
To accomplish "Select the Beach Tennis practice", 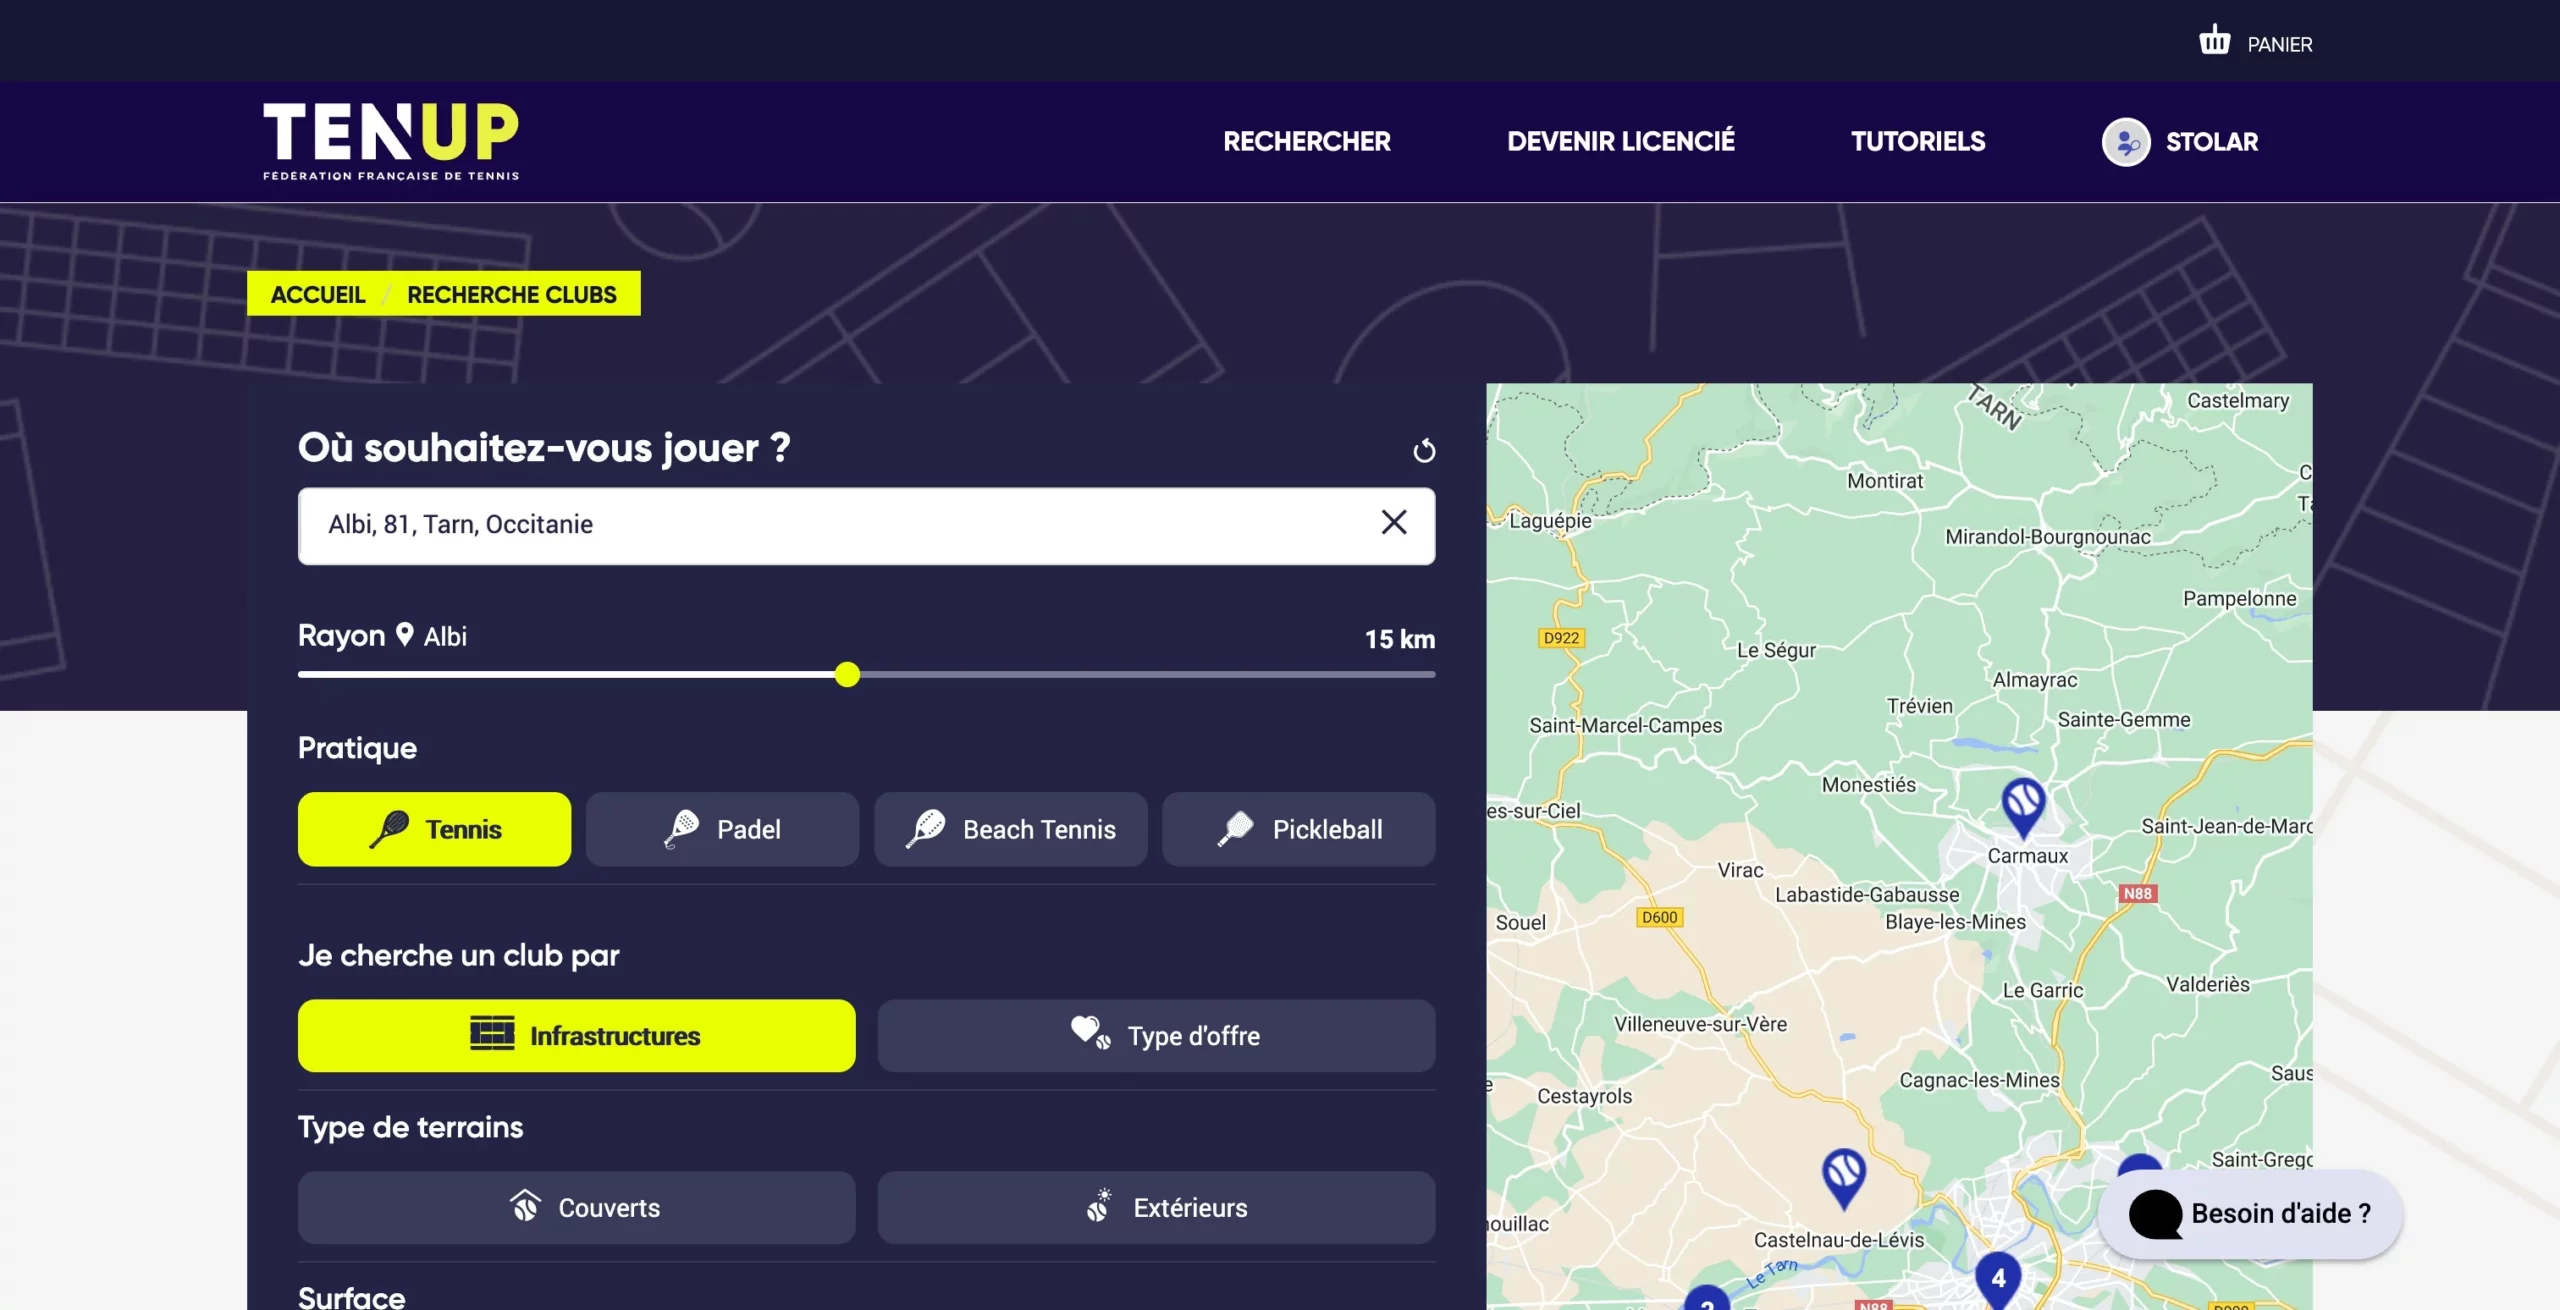I will point(1010,829).
